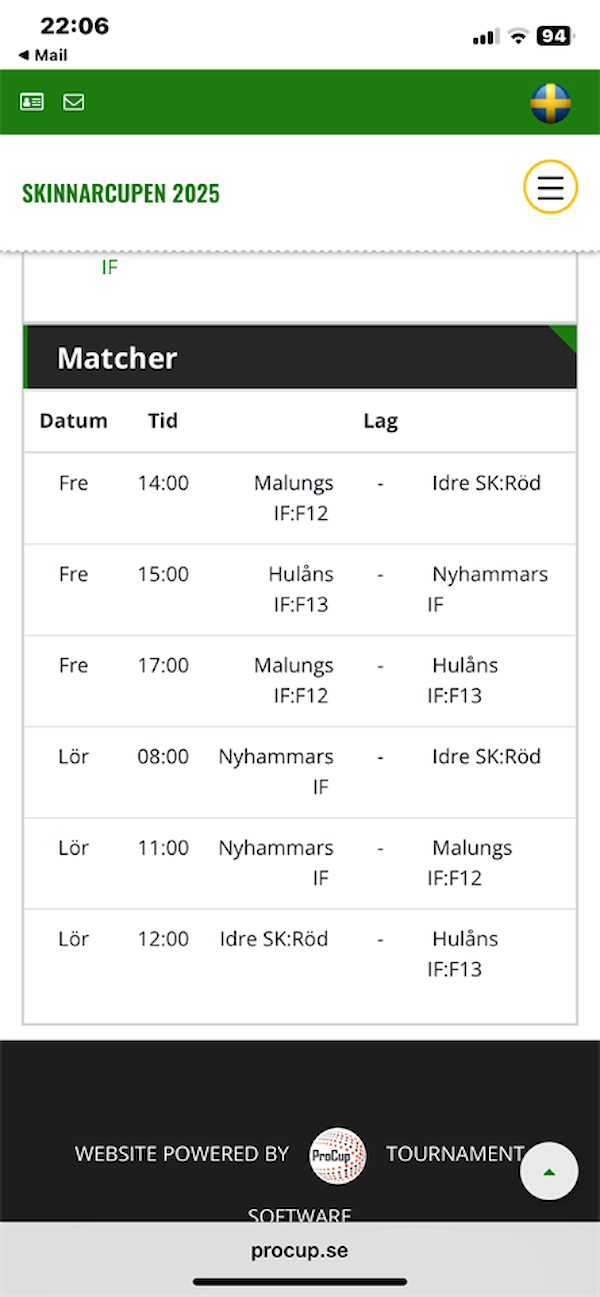Open the hamburger menu
This screenshot has width=600, height=1297.
click(x=550, y=187)
